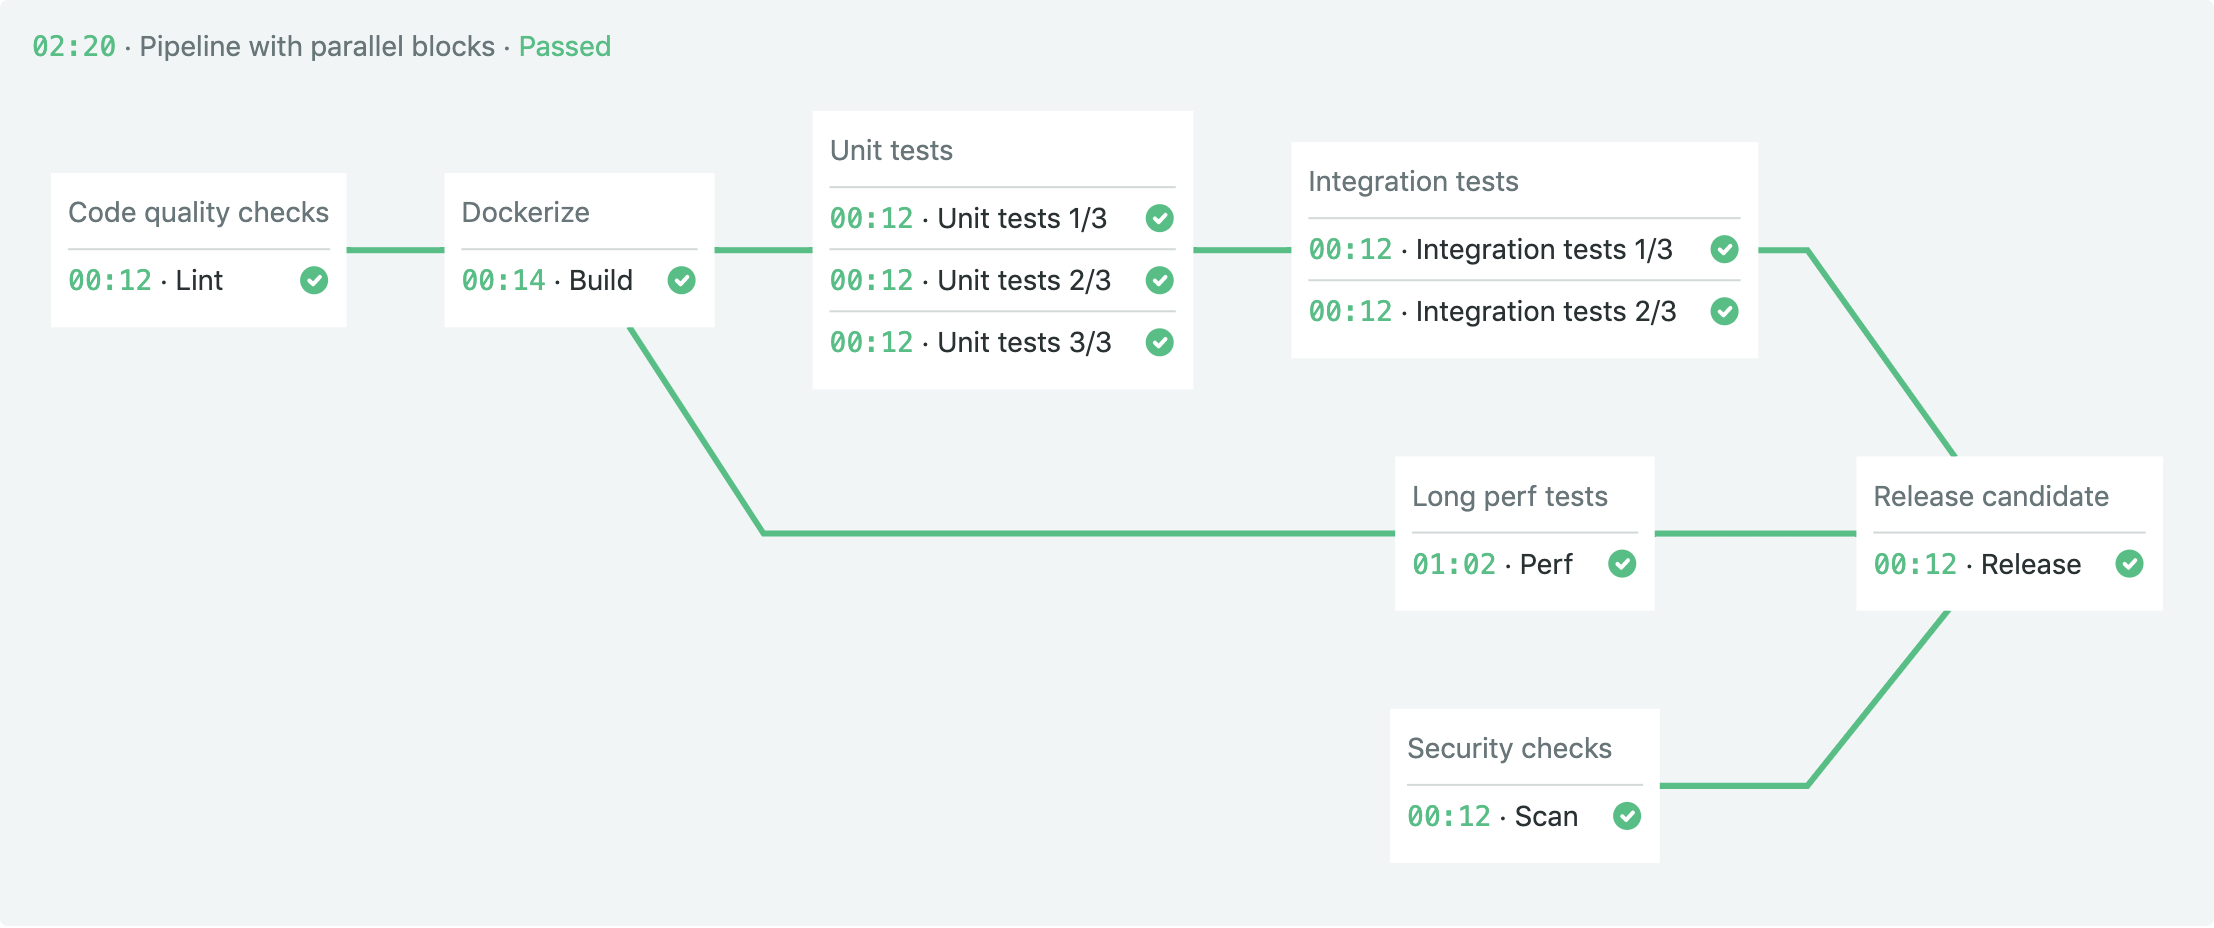This screenshot has height=928, width=2214.
Task: Click the 00:12 duration of Lint
Action: pyautogui.click(x=110, y=280)
